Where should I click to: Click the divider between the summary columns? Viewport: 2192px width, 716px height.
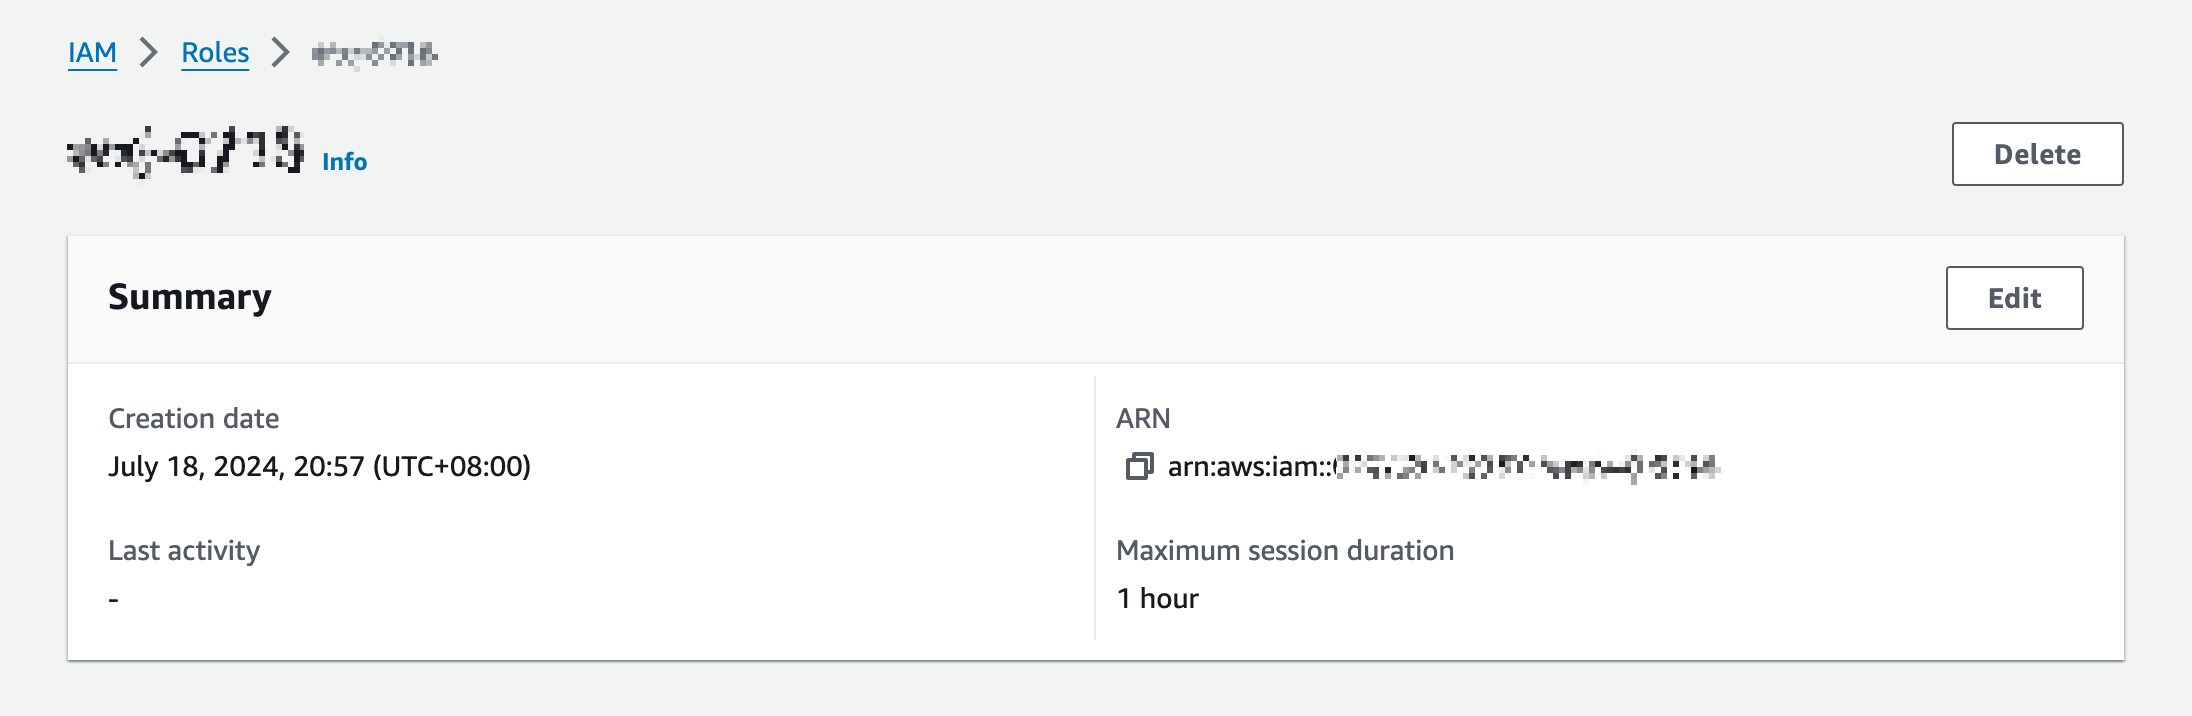(1095, 508)
